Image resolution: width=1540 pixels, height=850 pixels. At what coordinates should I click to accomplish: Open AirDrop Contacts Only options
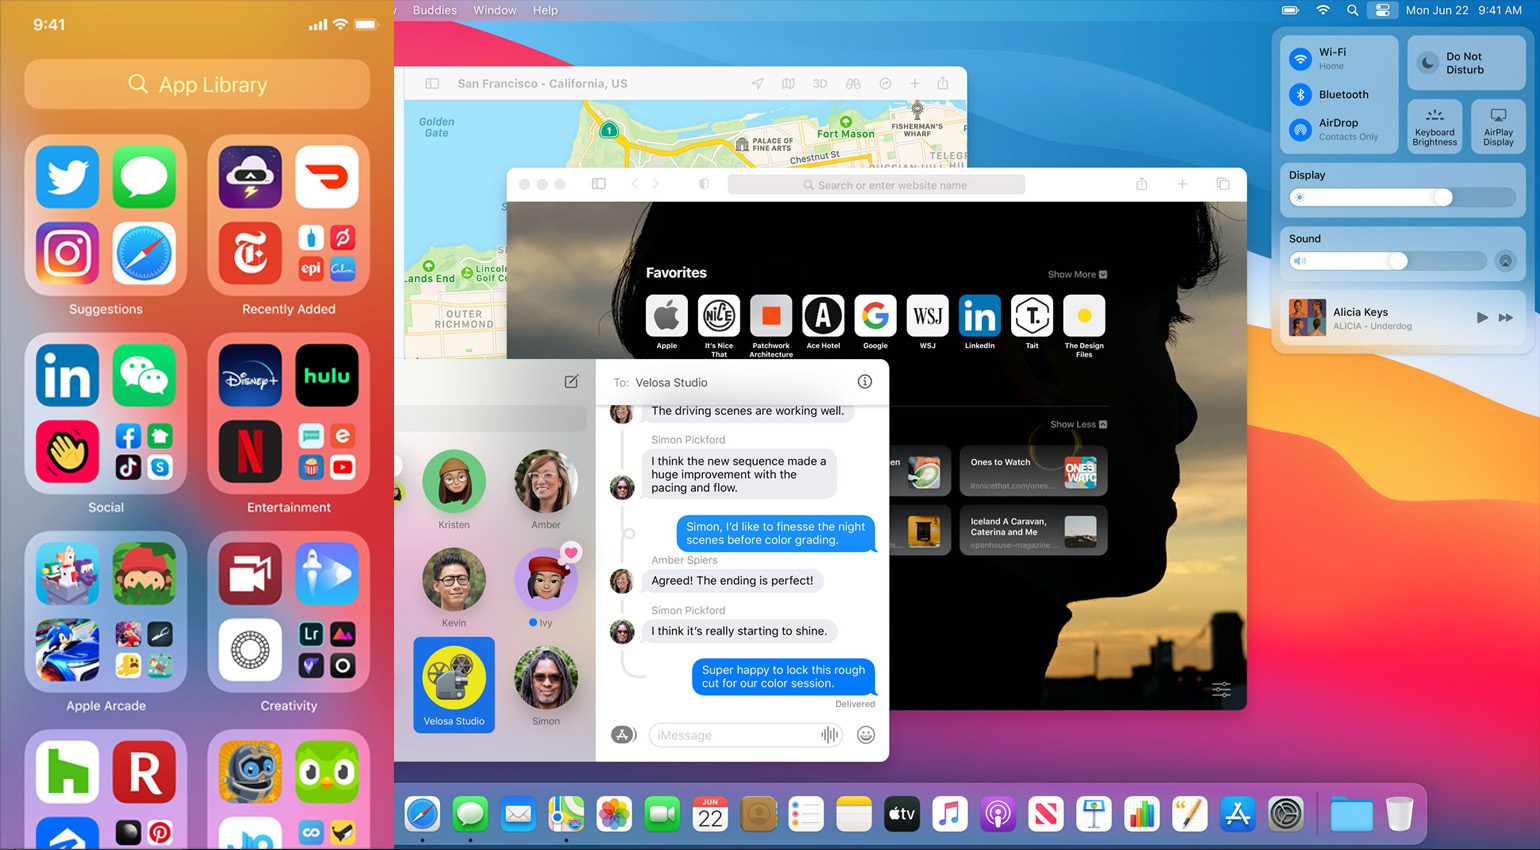click(1300, 129)
